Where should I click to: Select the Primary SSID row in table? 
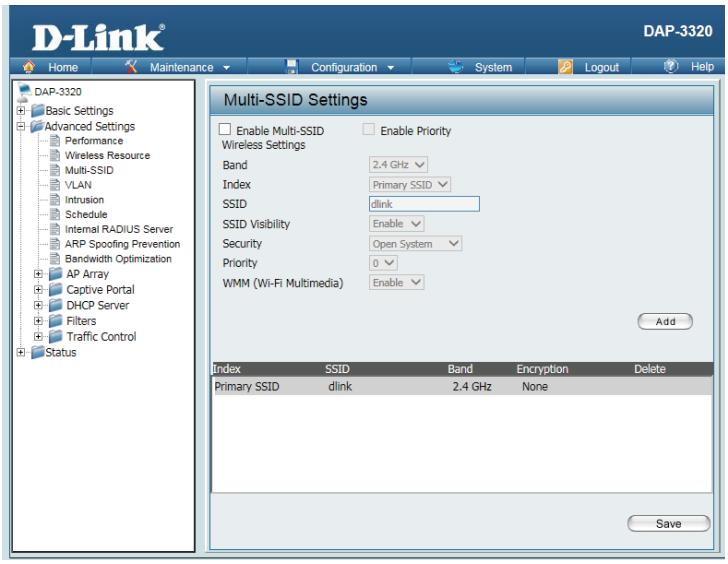(x=462, y=386)
